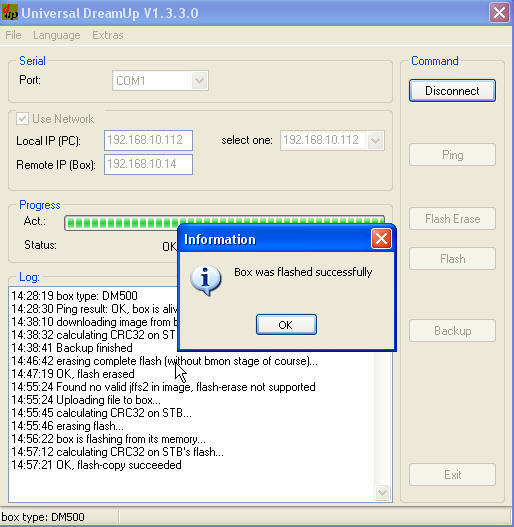
Task: Select log line 'erasing complete flash' at 14:46:42
Action: click(165, 361)
